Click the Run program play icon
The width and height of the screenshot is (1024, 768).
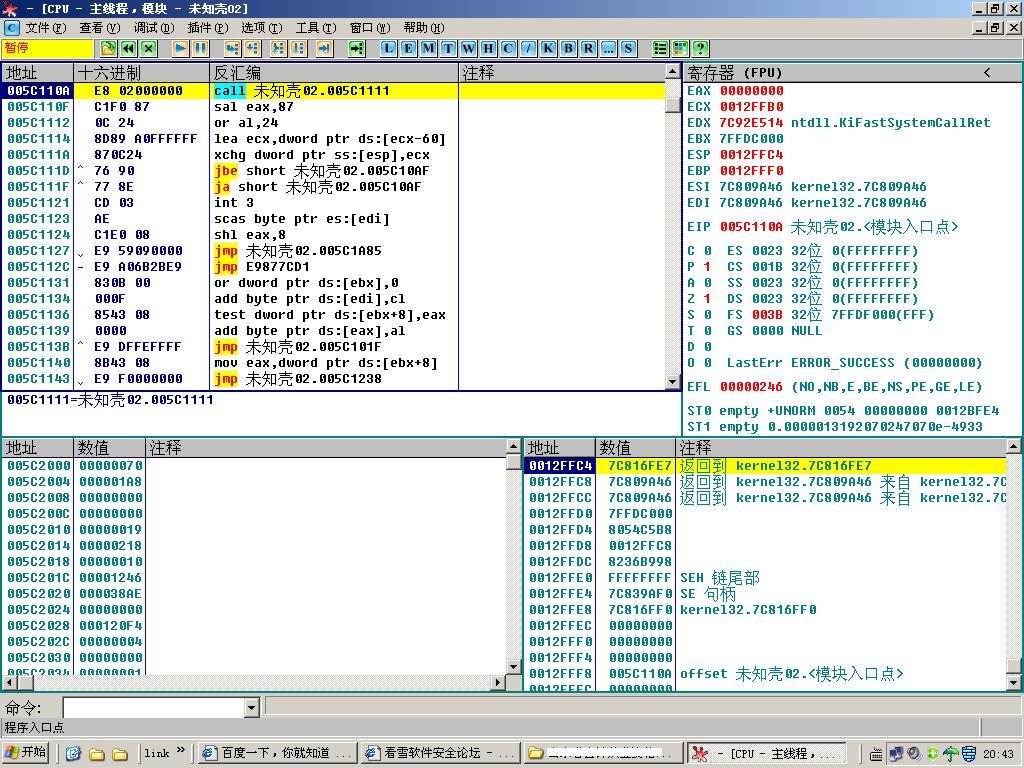pyautogui.click(x=180, y=48)
